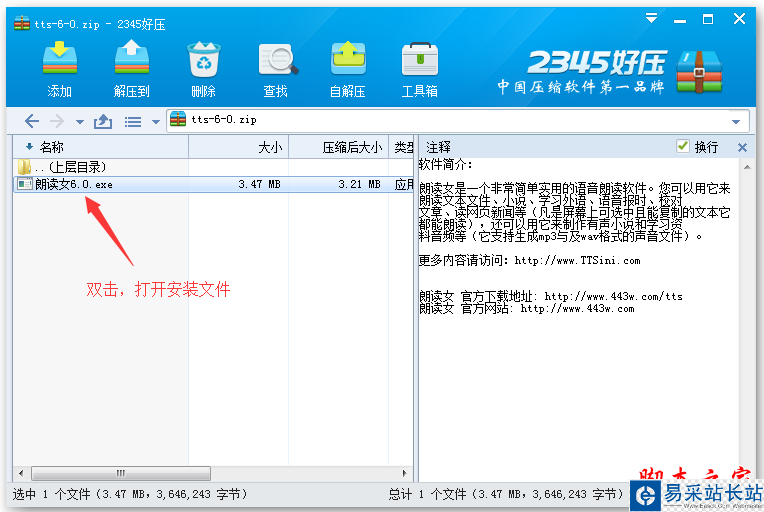Close the 注释 comment panel
Screen dimensions: 764x512
[x=742, y=147]
